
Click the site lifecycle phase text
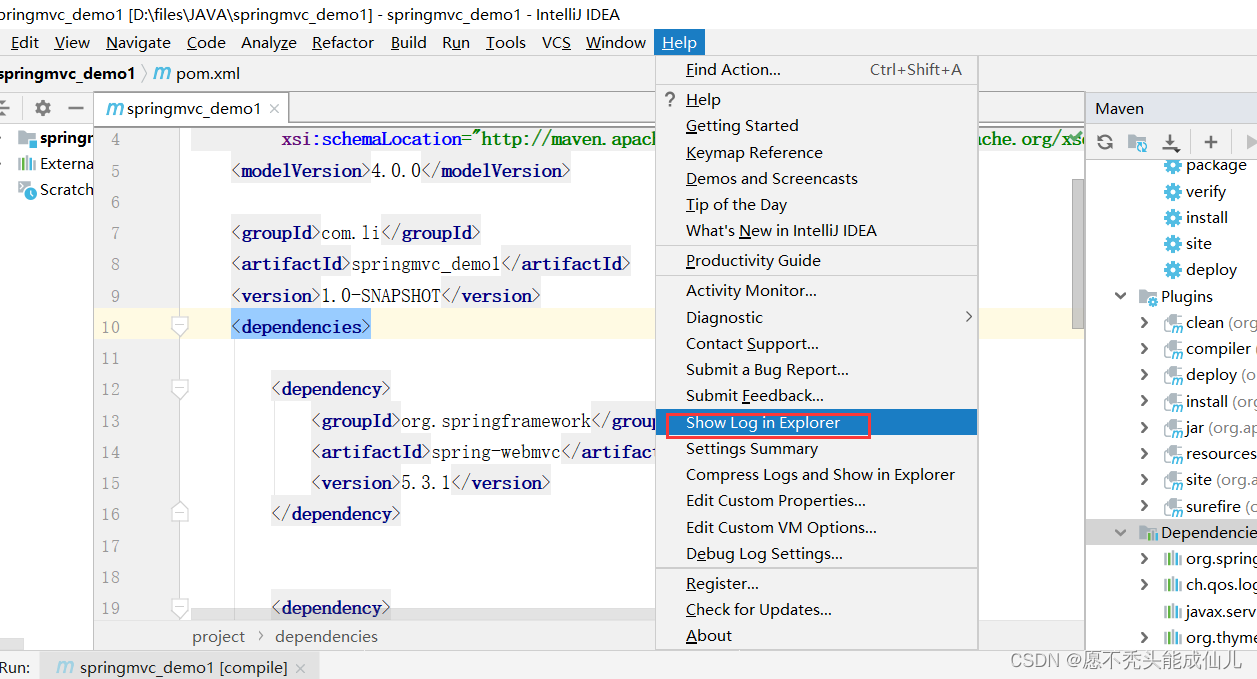click(x=1199, y=243)
